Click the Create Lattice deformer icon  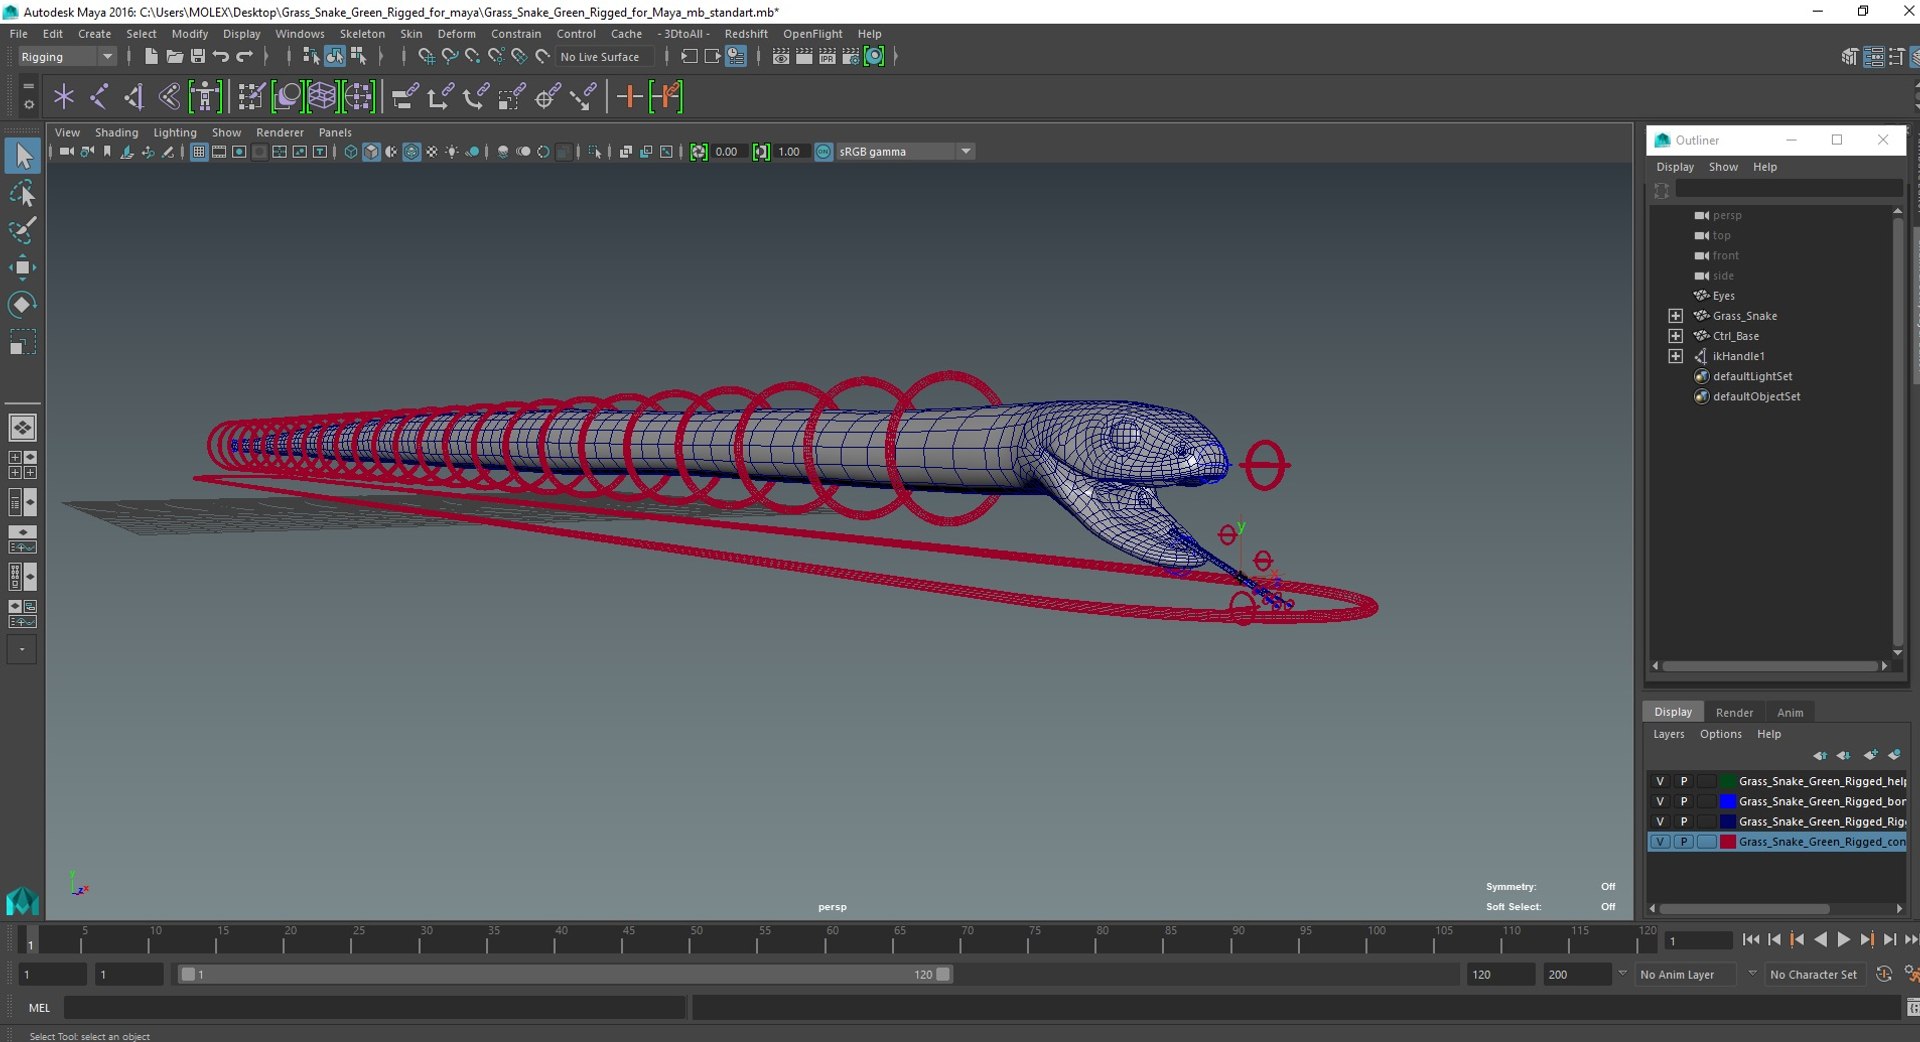pyautogui.click(x=322, y=97)
